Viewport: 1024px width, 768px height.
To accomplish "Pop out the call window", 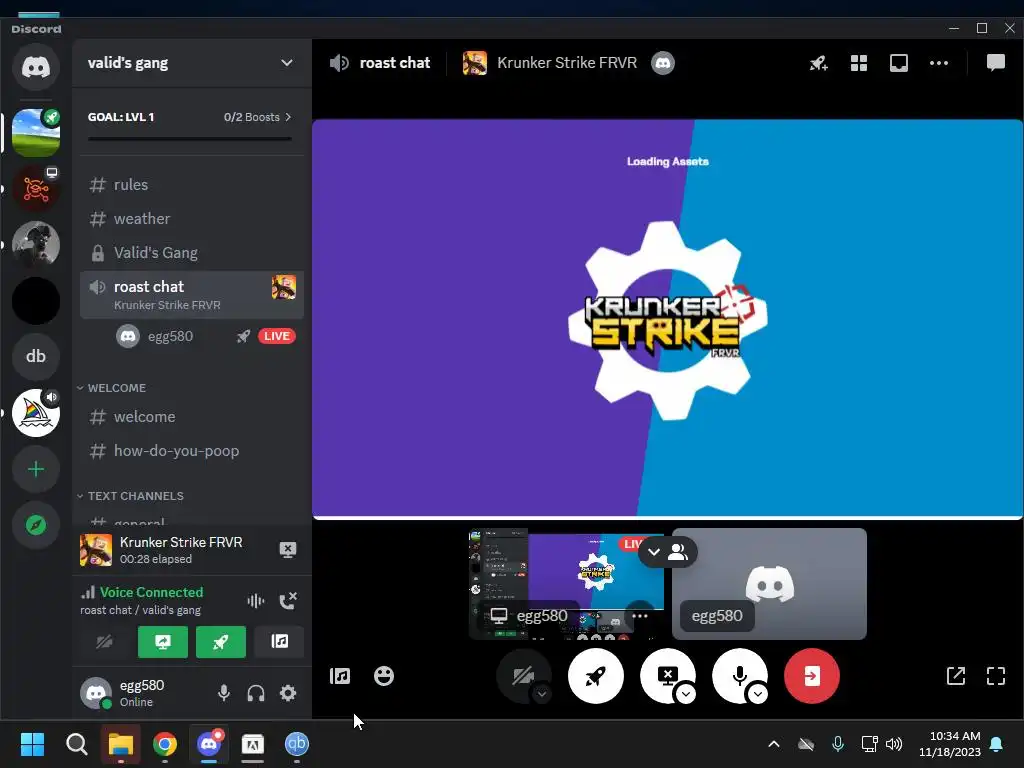I will click(955, 676).
